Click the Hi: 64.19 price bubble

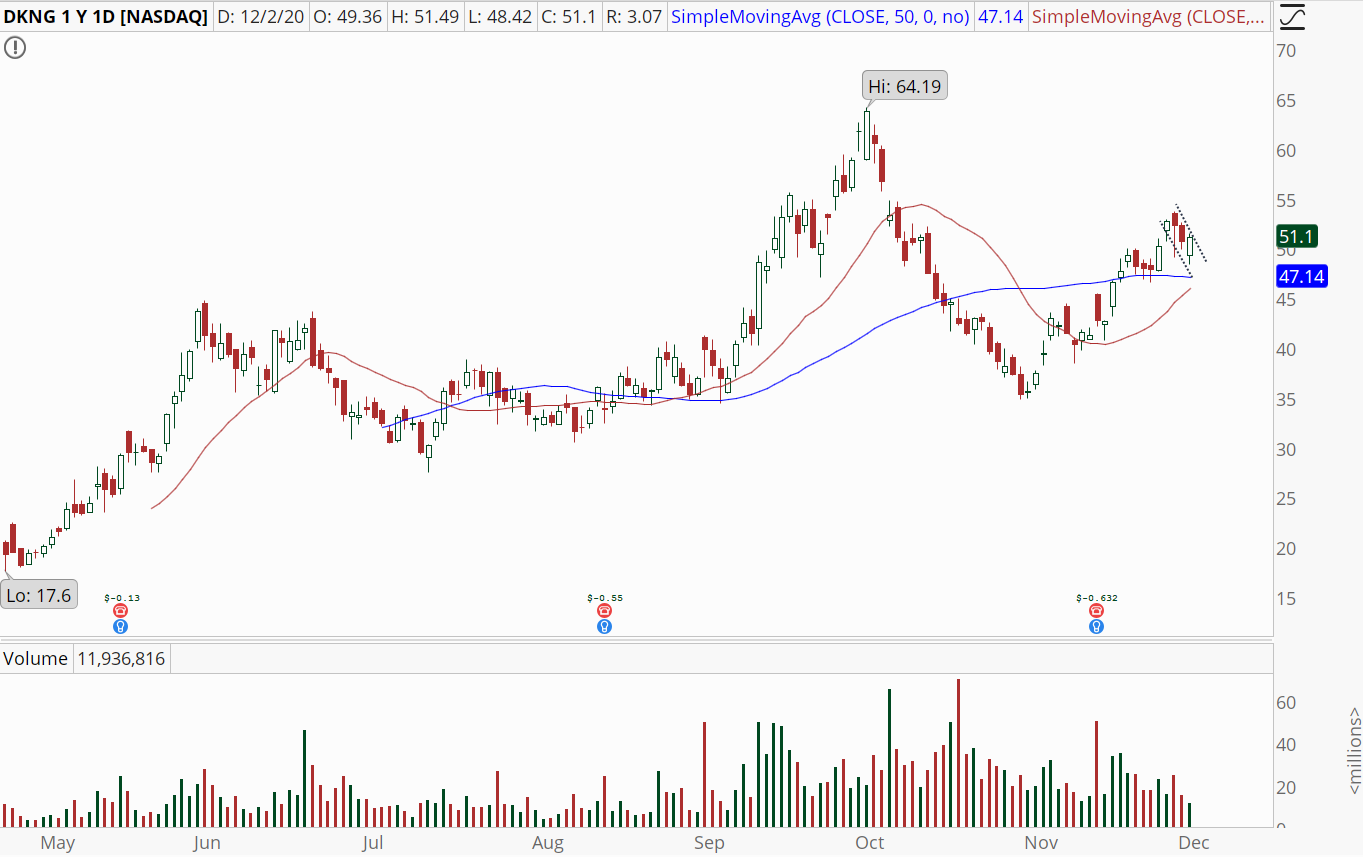tap(905, 87)
